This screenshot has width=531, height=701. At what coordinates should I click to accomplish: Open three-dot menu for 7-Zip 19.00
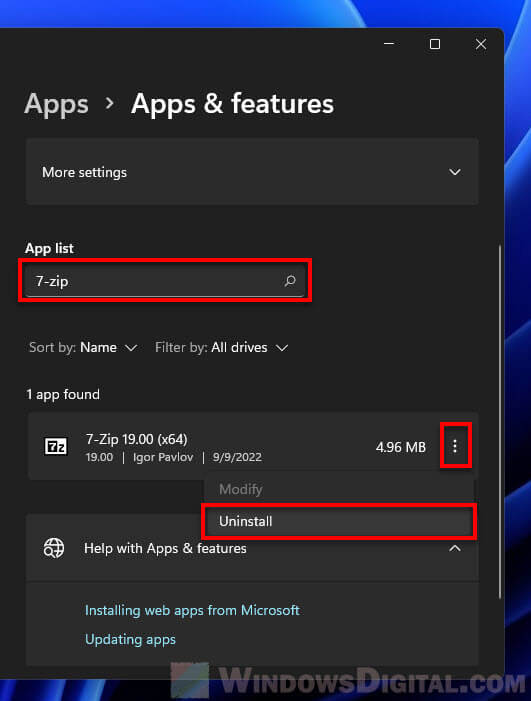pyautogui.click(x=455, y=446)
